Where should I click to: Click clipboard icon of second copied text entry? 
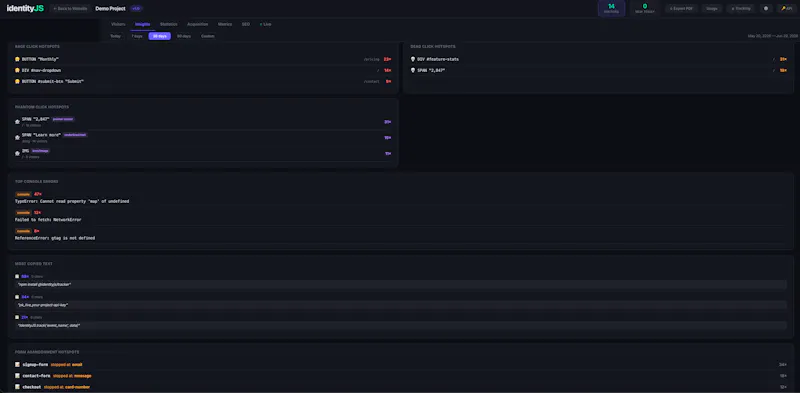click(x=17, y=297)
